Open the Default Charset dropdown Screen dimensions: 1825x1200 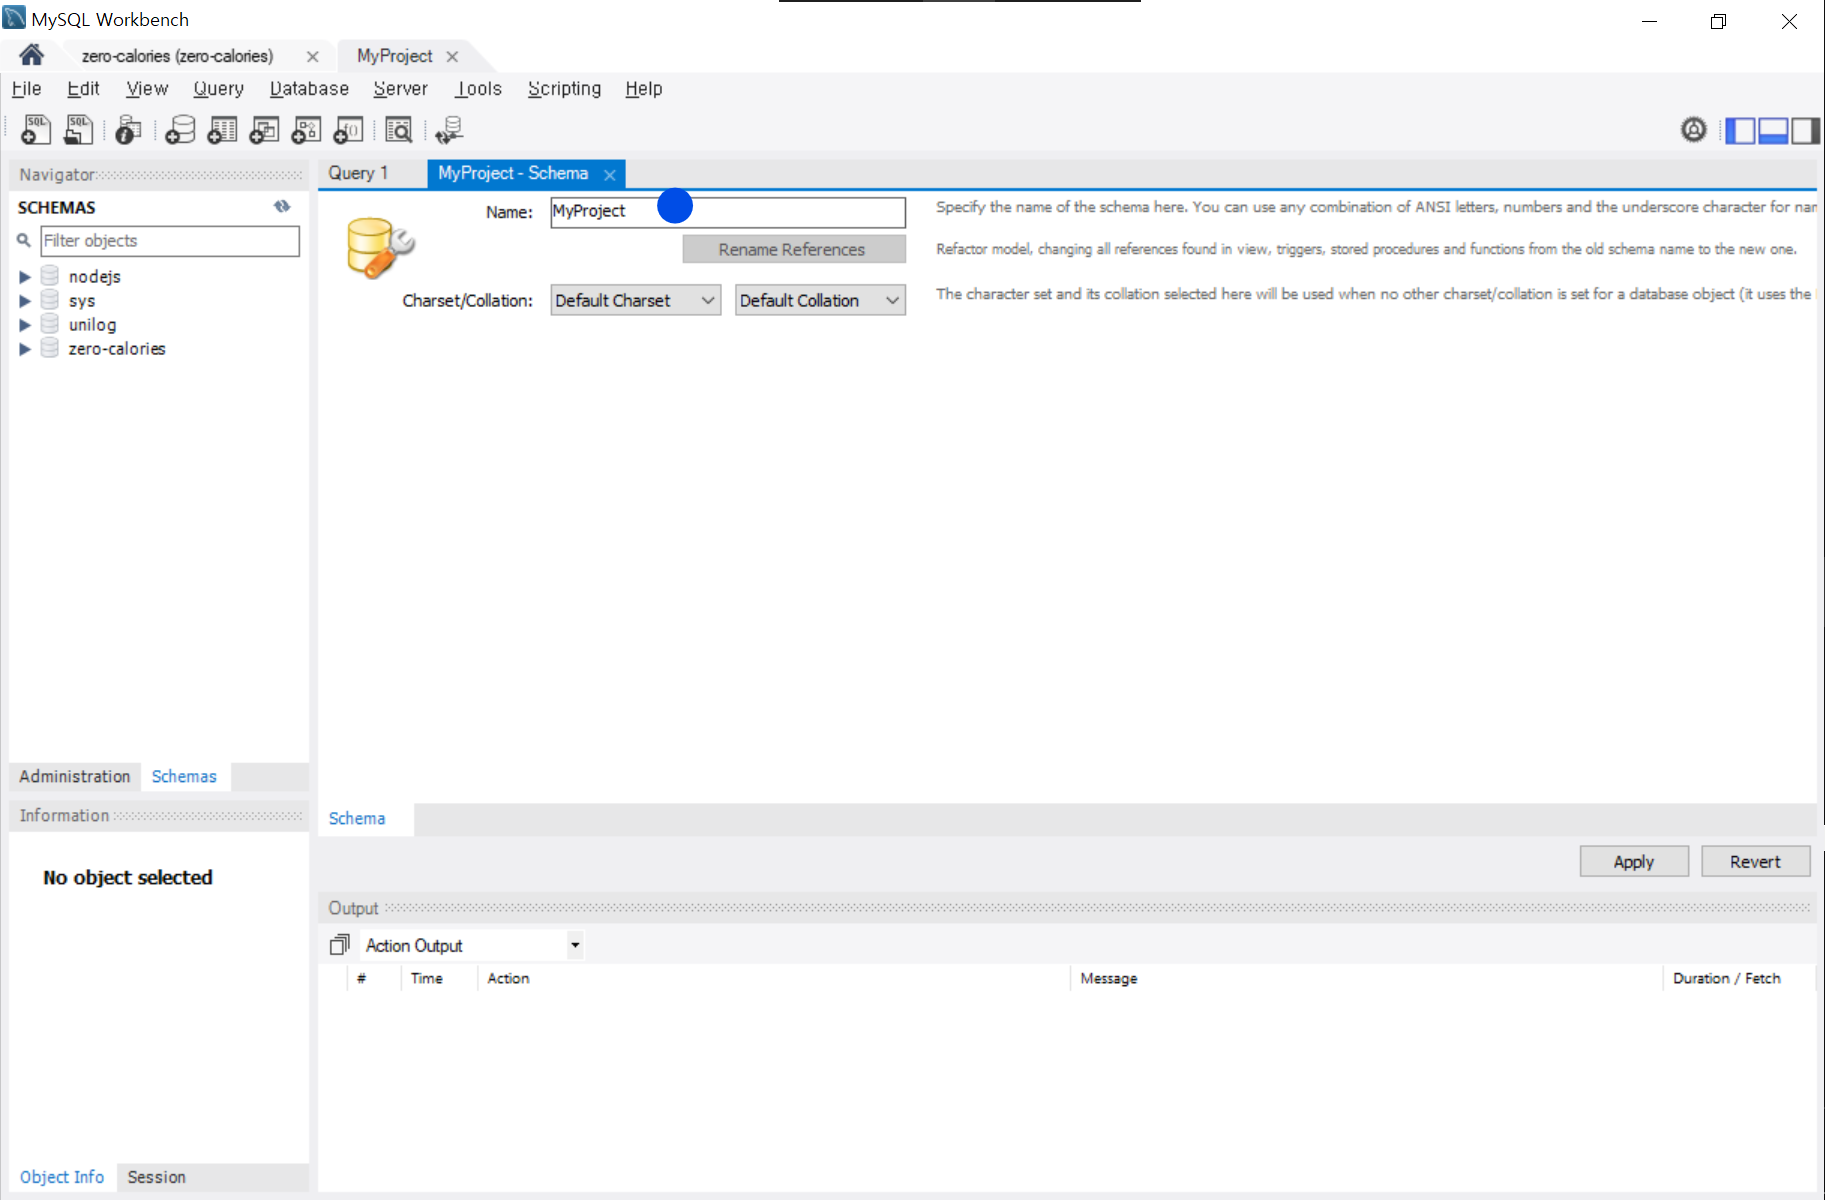click(x=635, y=300)
